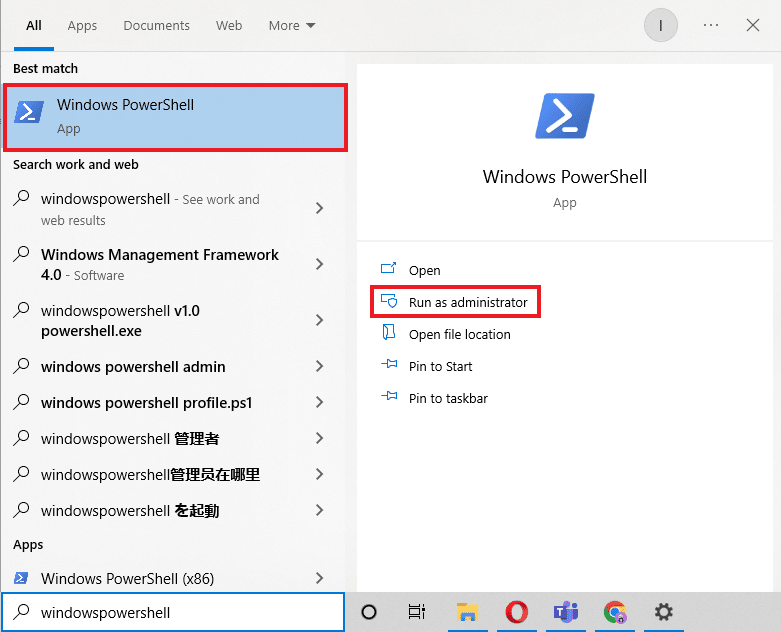The image size is (781, 632).
Task: Select Pin to taskbar option
Action: (448, 398)
